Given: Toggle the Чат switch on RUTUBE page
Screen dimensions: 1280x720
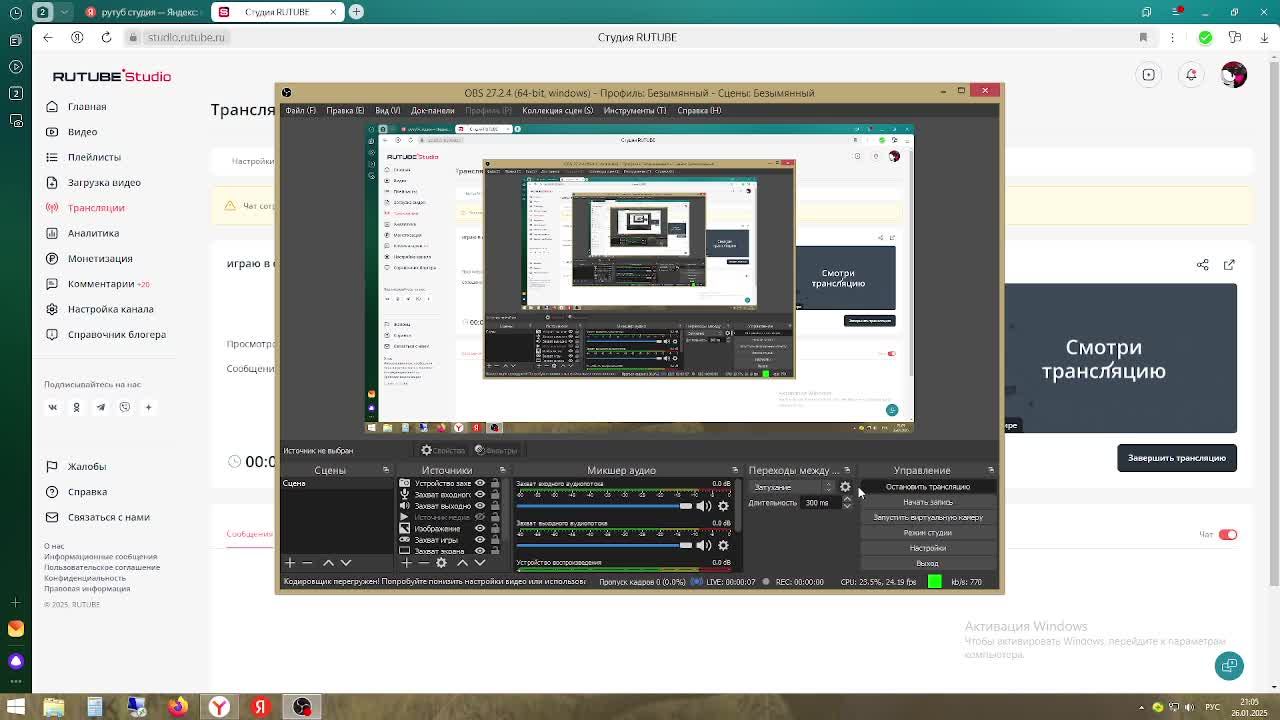Looking at the screenshot, I should (1228, 534).
